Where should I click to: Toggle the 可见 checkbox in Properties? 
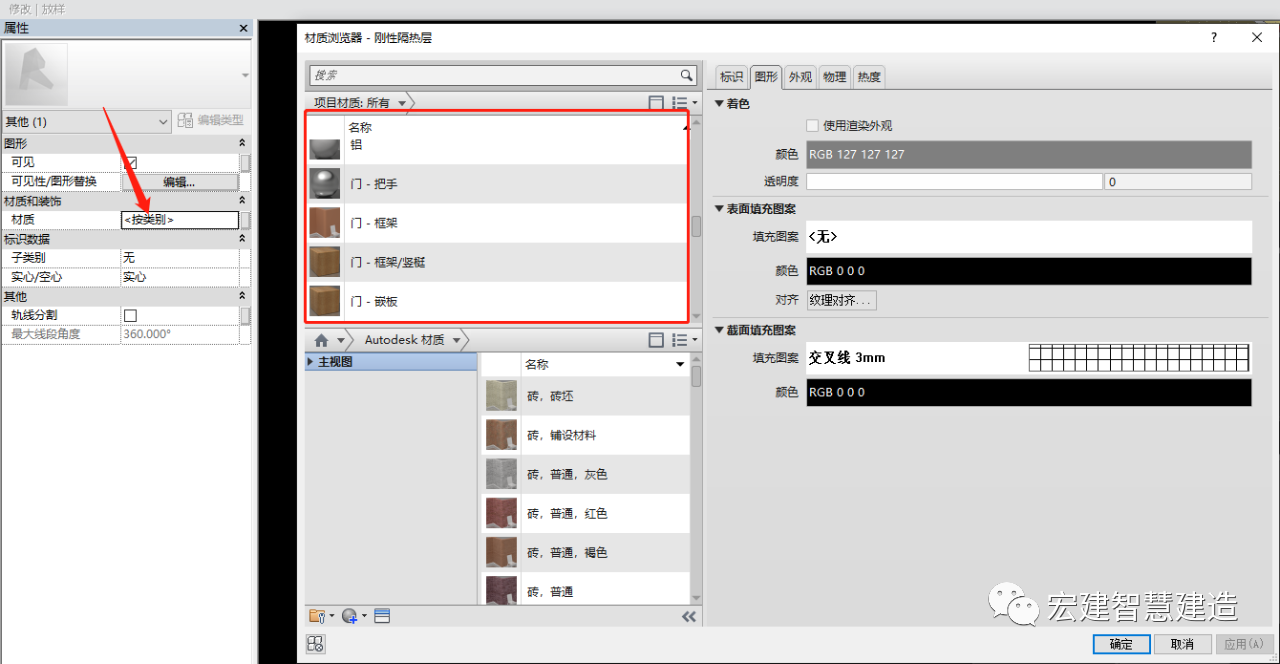click(x=130, y=162)
